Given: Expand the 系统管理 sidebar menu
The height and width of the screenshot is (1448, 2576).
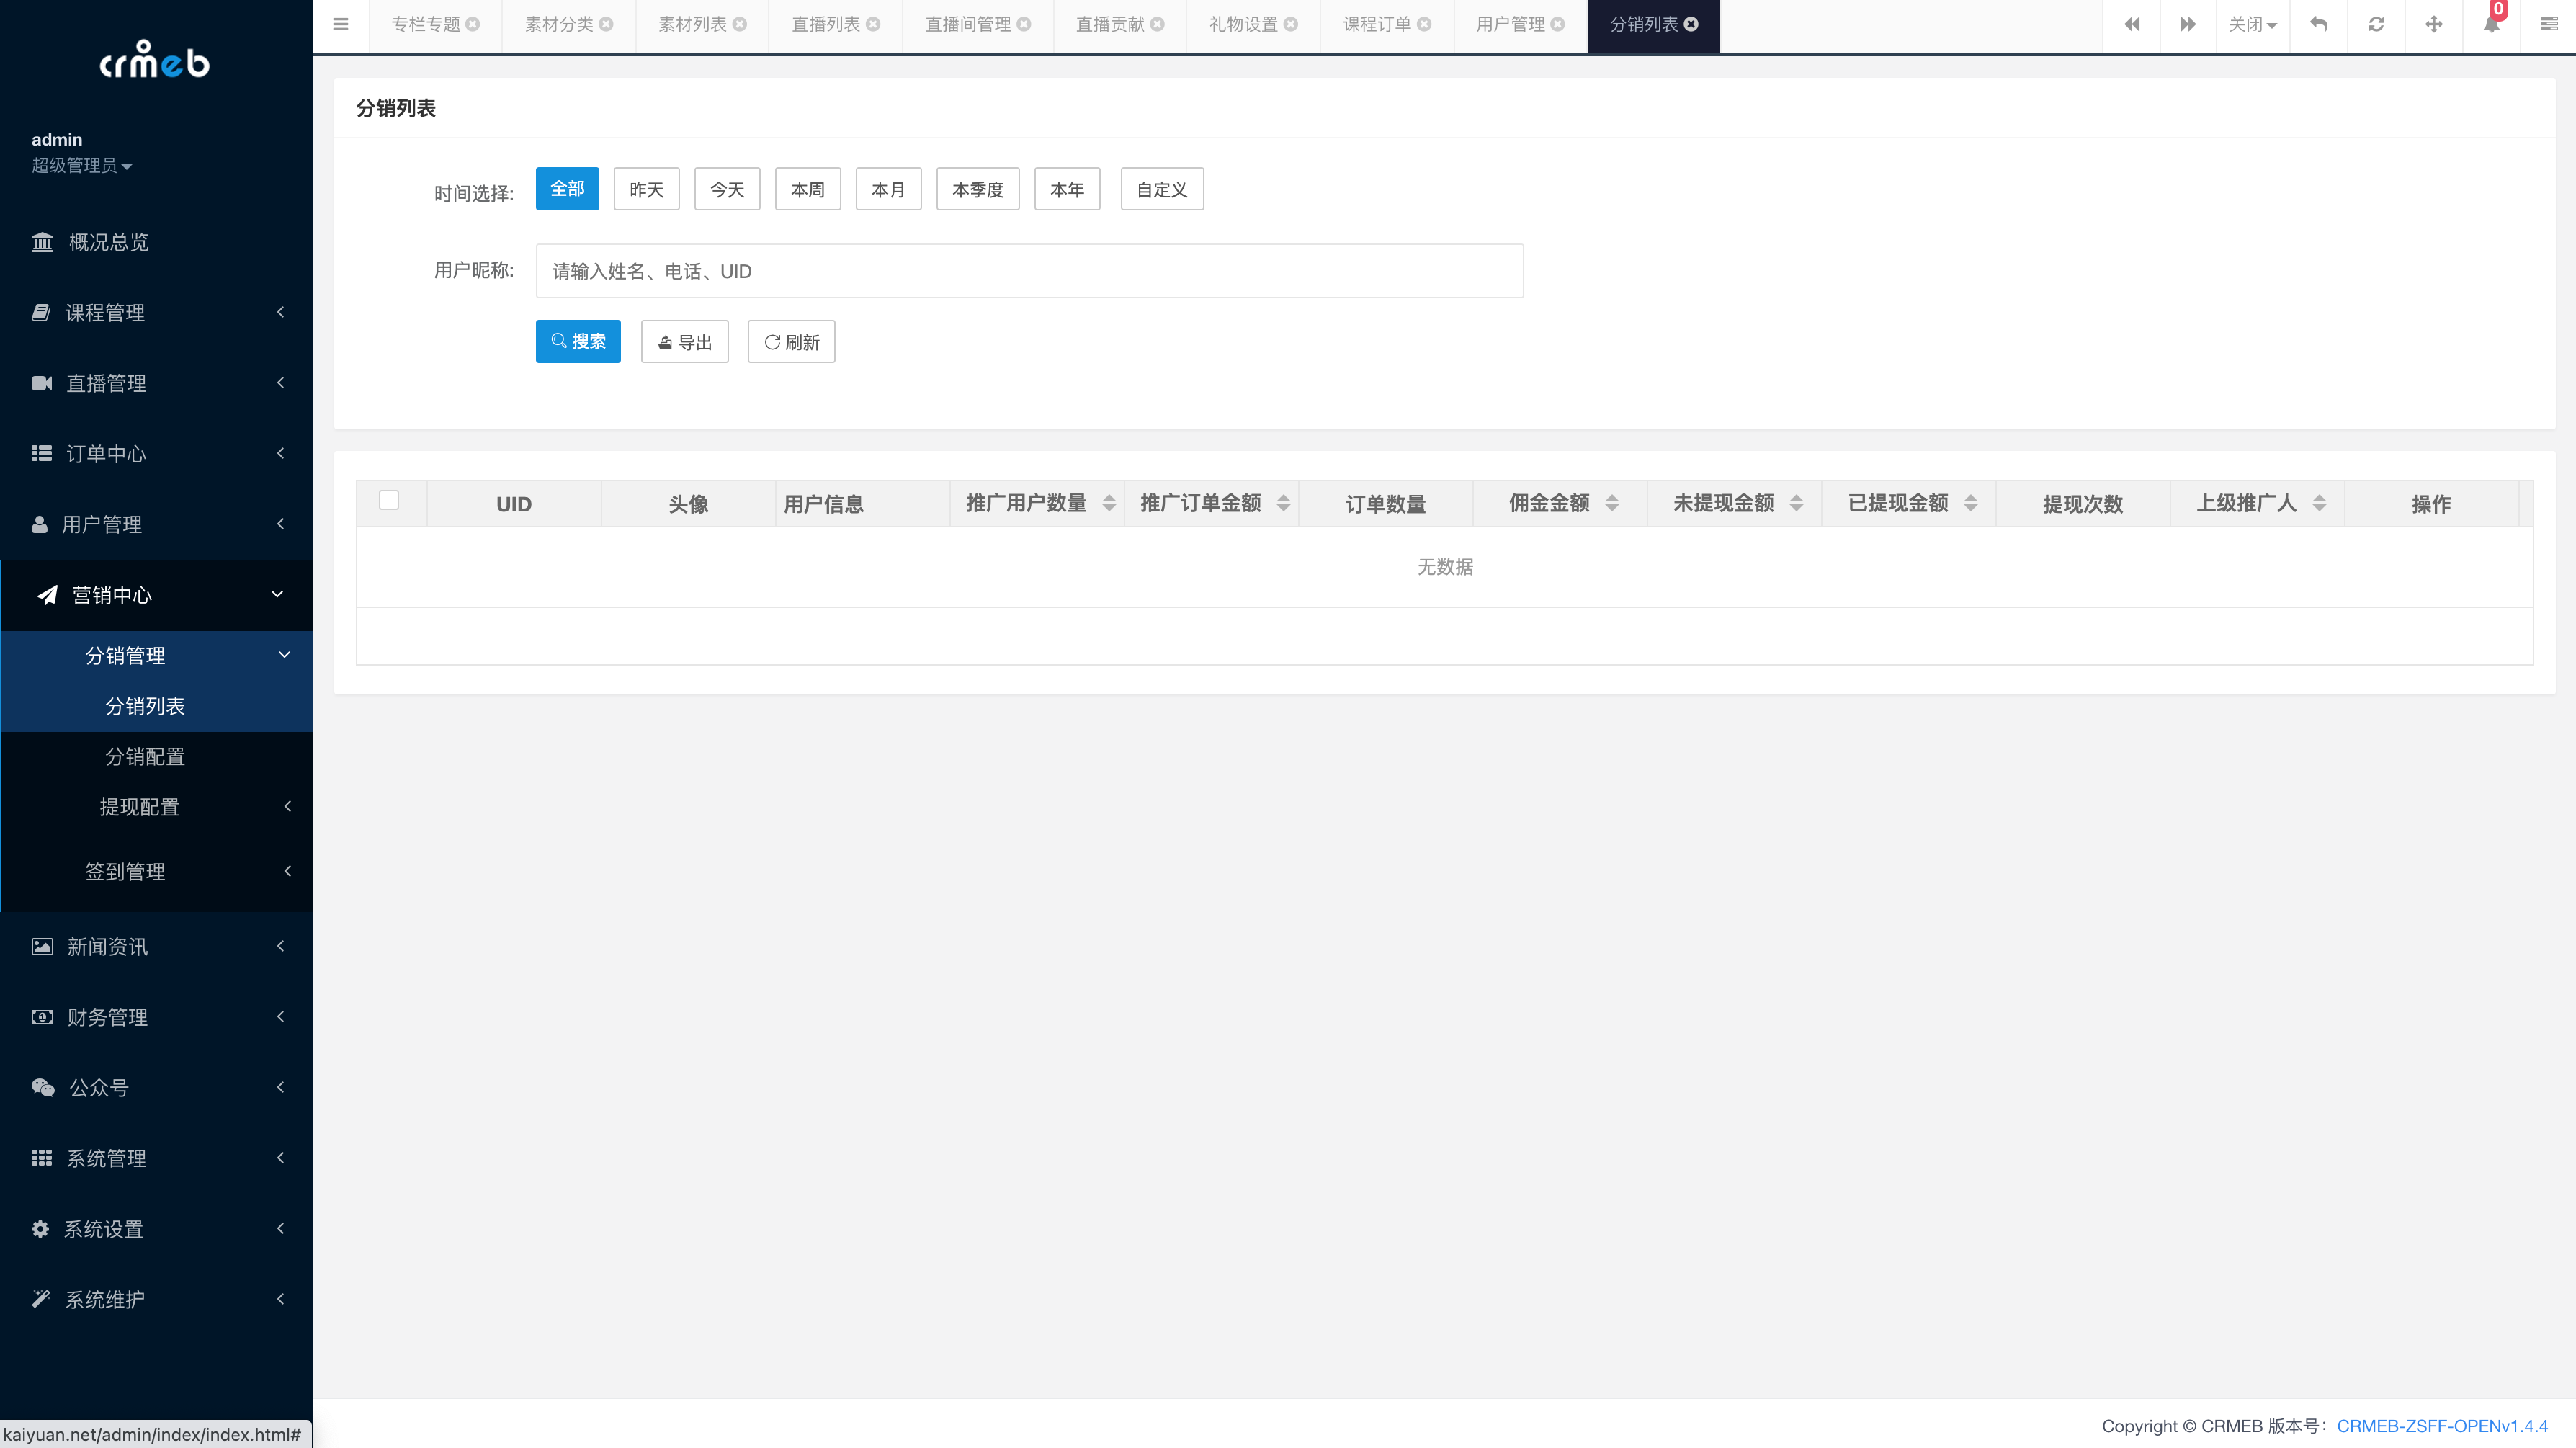Looking at the screenshot, I should [156, 1159].
